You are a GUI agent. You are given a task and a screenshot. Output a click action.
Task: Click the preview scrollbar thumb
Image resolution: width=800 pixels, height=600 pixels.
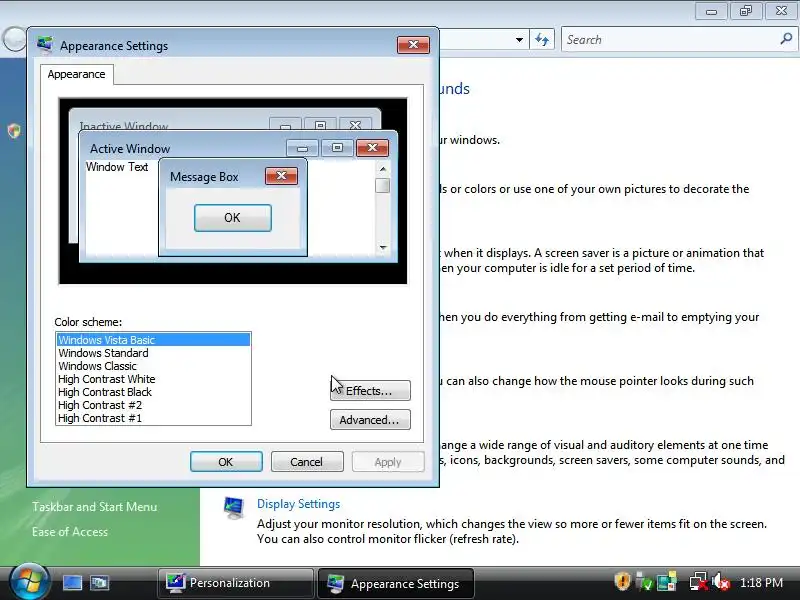point(383,185)
